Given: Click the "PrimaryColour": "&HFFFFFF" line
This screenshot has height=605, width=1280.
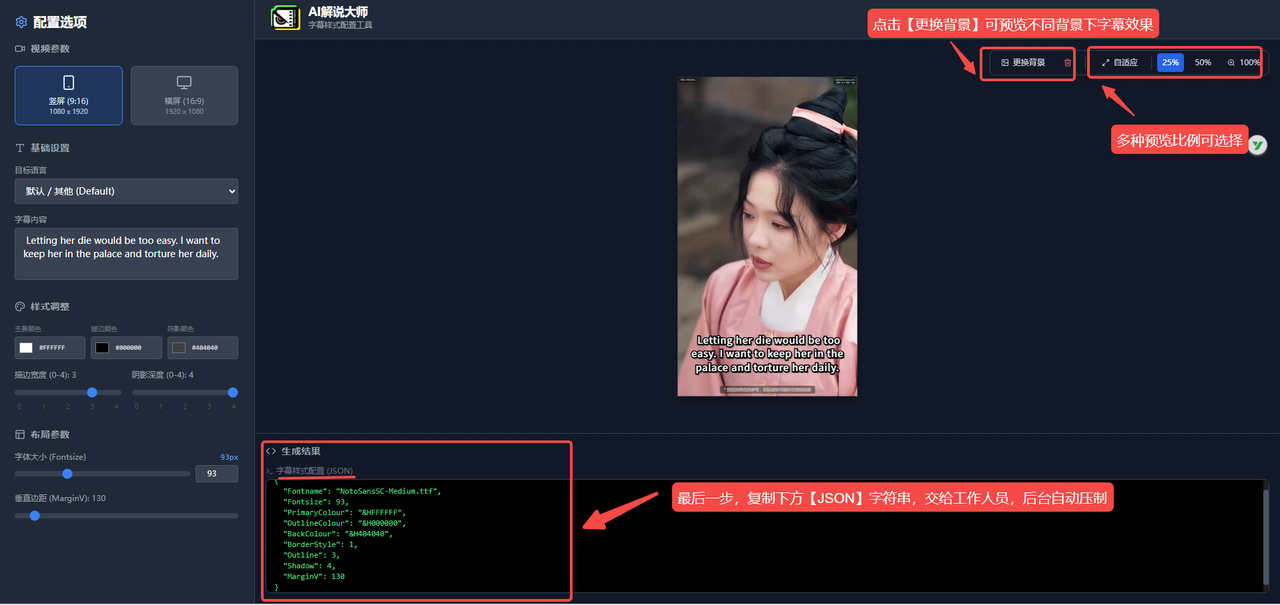Looking at the screenshot, I should point(345,513).
